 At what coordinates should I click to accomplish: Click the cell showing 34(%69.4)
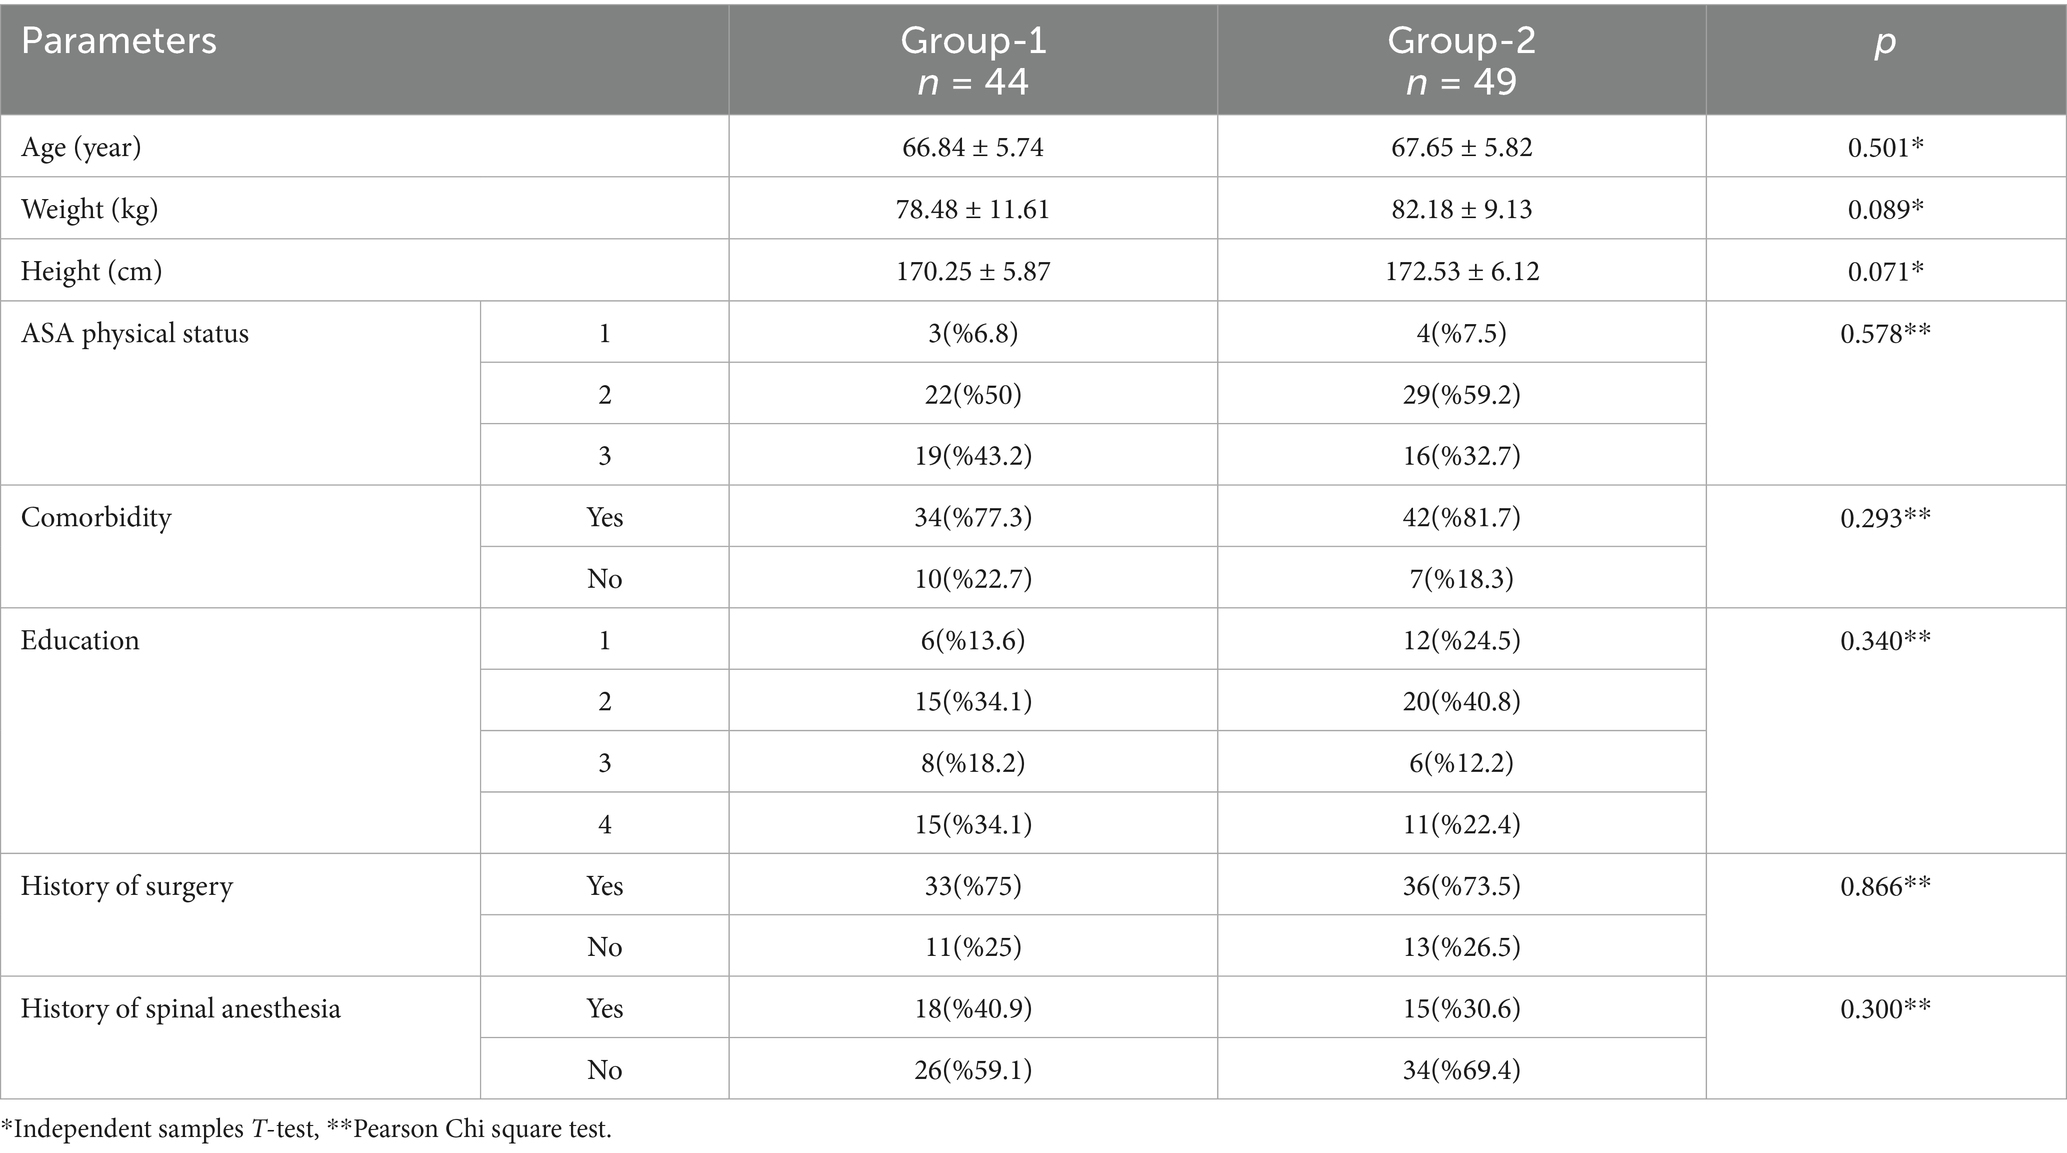[x=1461, y=1071]
